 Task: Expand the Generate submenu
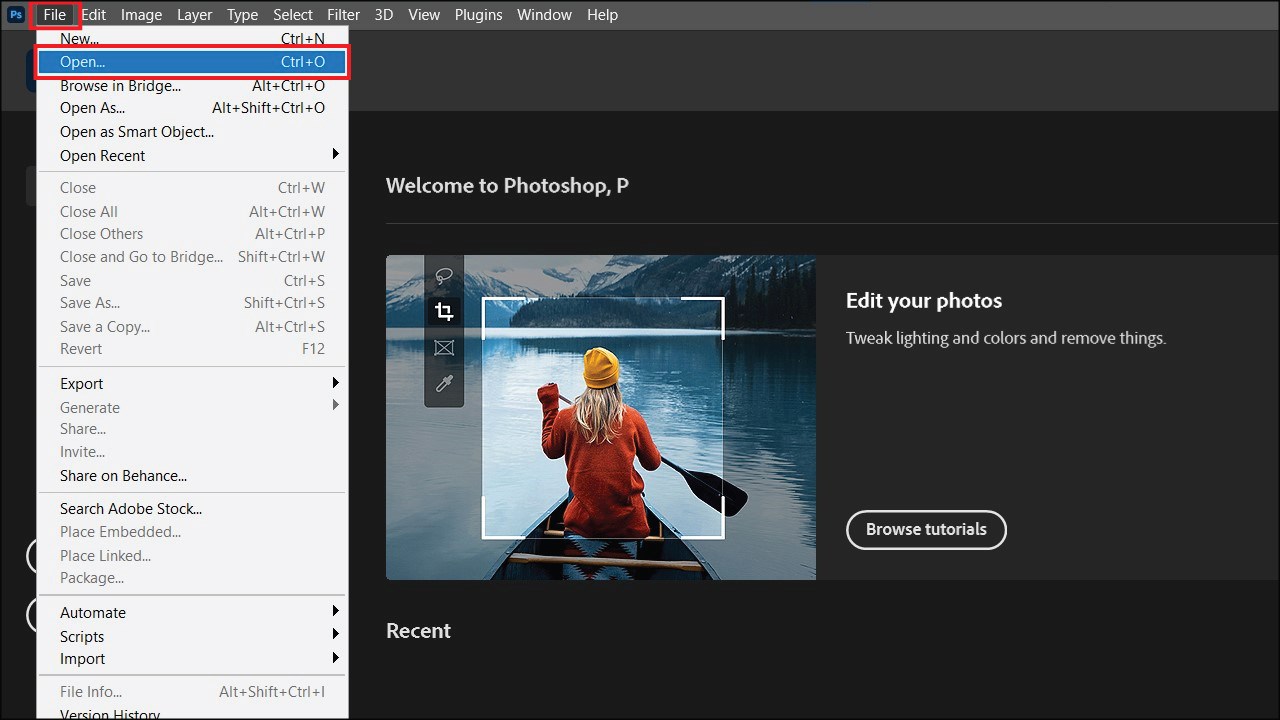point(89,407)
